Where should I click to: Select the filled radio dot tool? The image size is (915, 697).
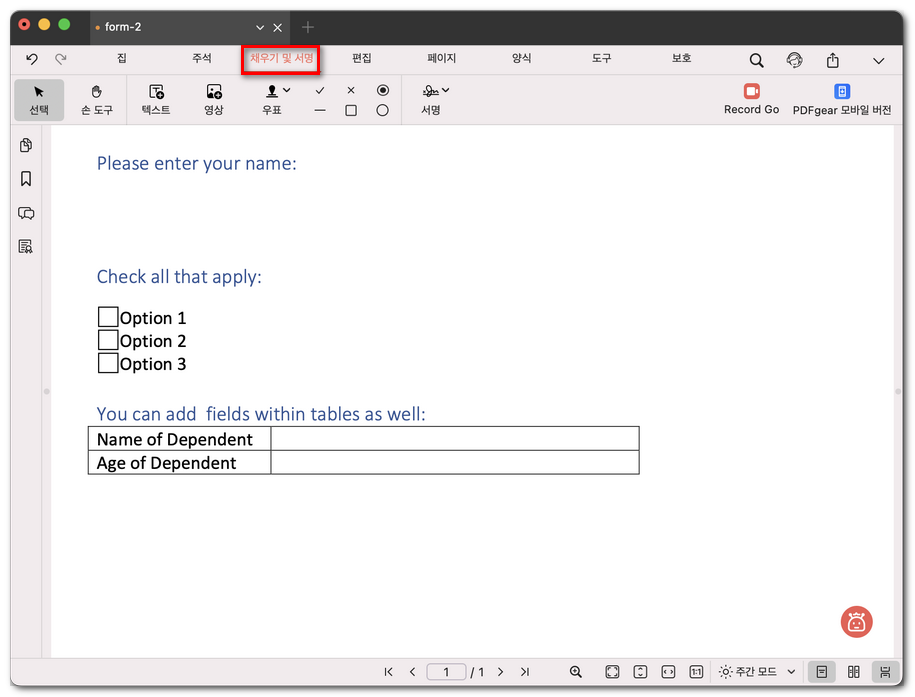tap(382, 91)
